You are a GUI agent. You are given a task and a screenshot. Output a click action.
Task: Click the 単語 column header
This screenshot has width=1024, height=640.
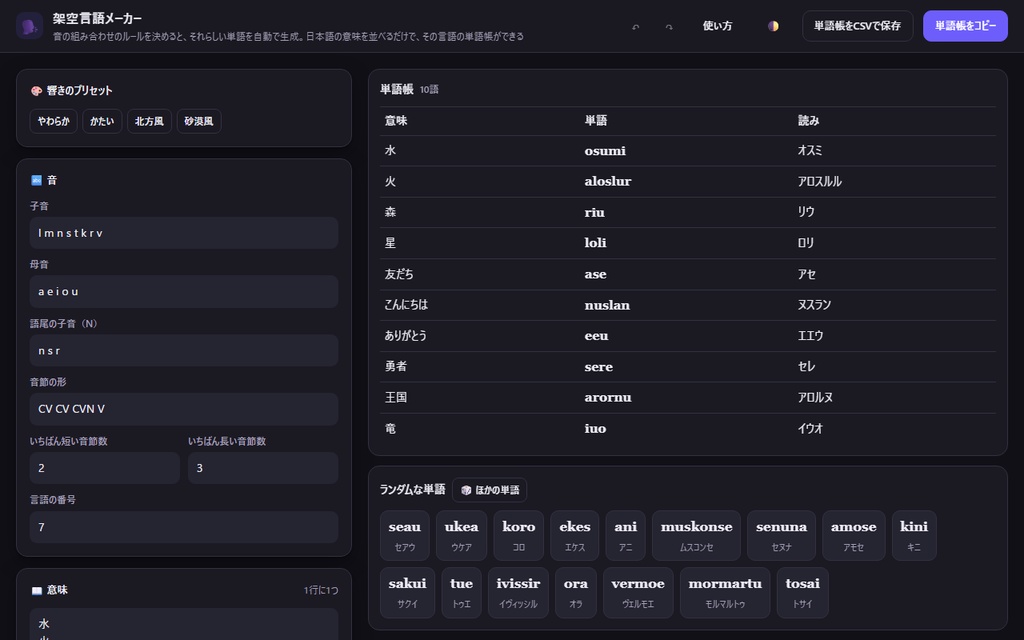(596, 121)
